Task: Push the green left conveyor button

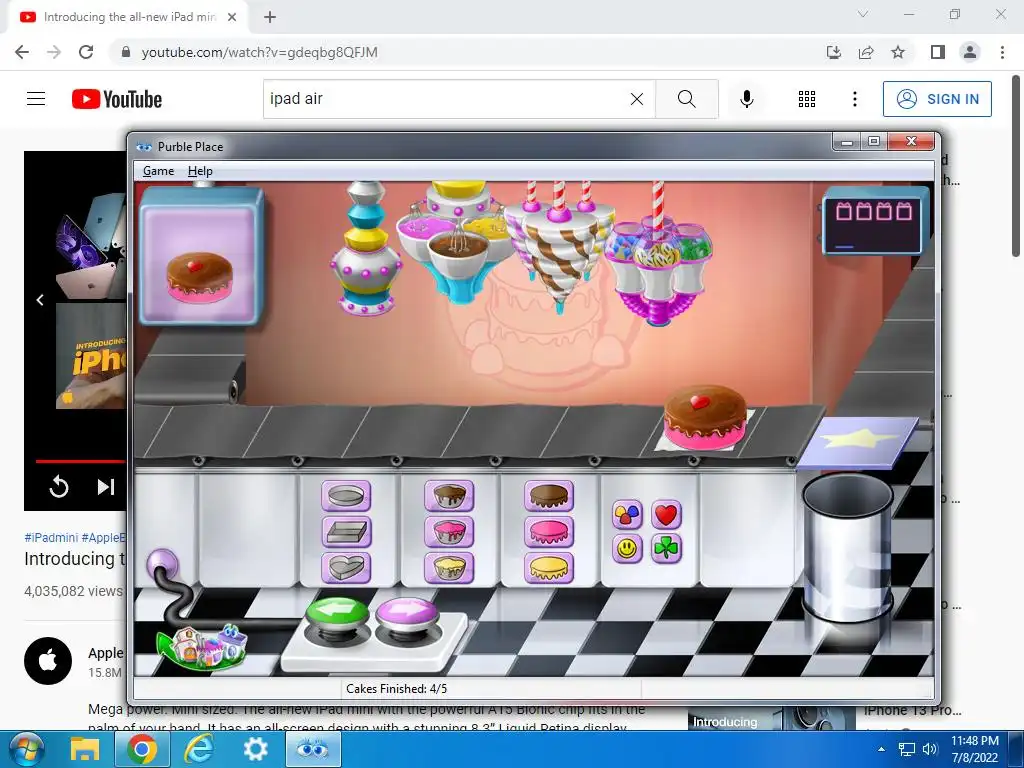Action: click(x=337, y=617)
